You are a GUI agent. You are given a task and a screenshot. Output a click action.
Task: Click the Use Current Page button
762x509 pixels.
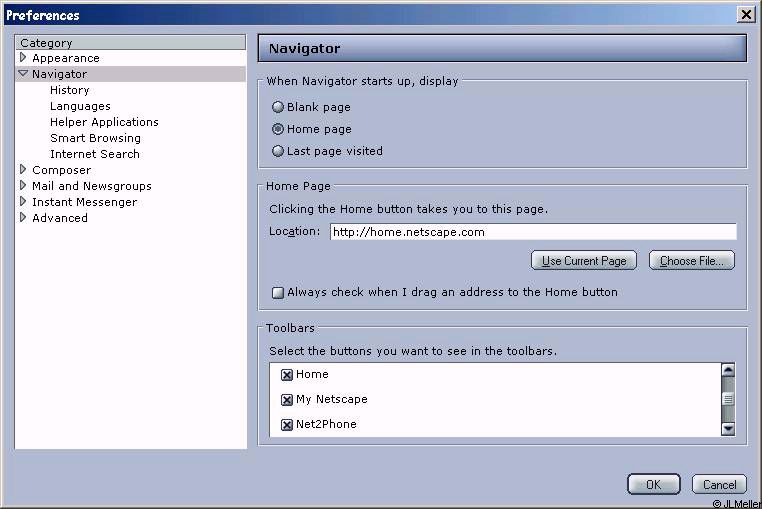(x=584, y=261)
